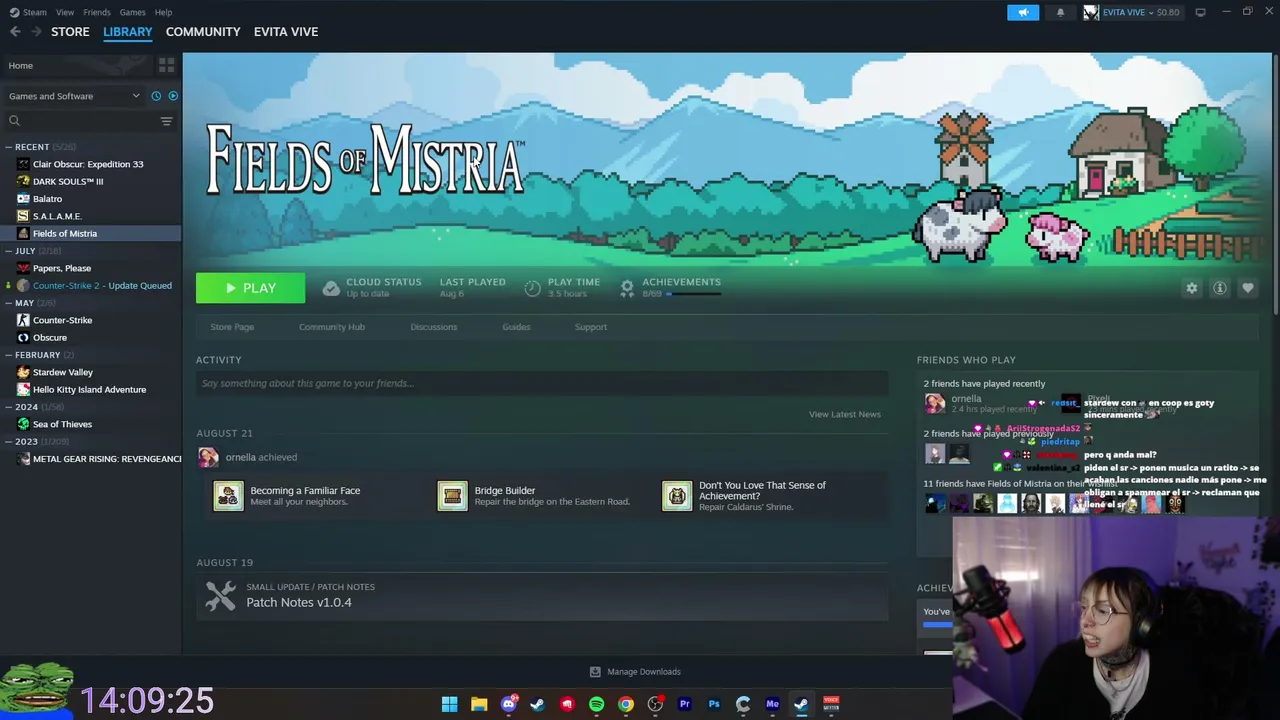Open File Explorer from the taskbar
Image resolution: width=1280 pixels, height=720 pixels.
pos(479,704)
